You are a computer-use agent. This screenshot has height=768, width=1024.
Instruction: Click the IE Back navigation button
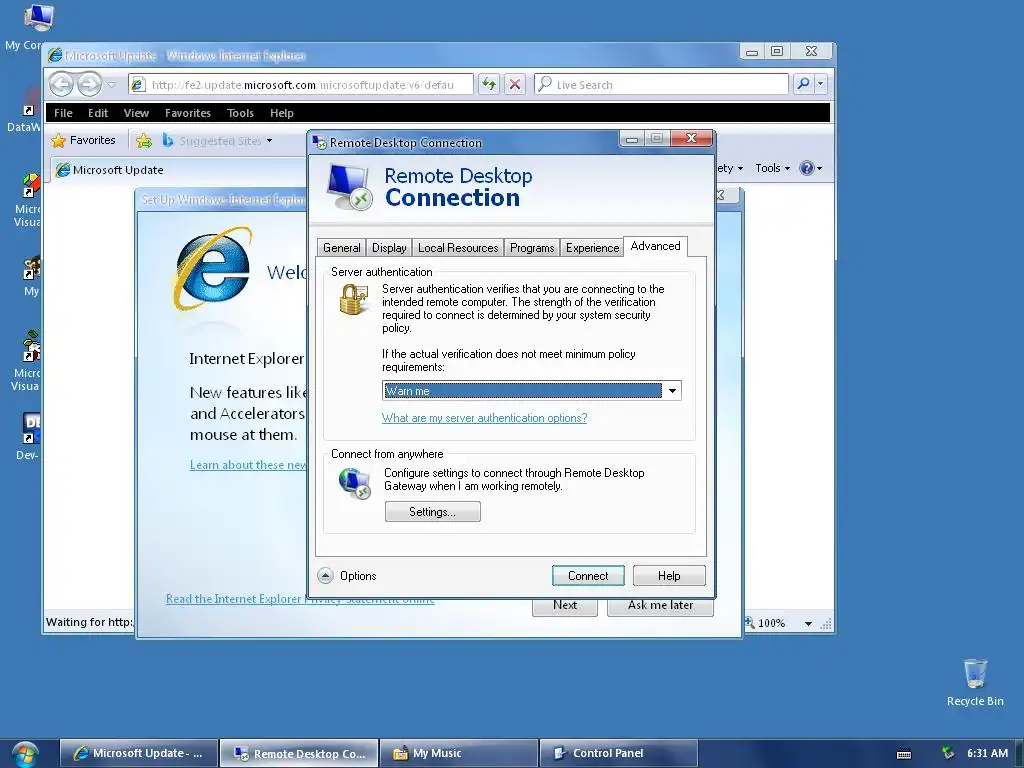61,84
